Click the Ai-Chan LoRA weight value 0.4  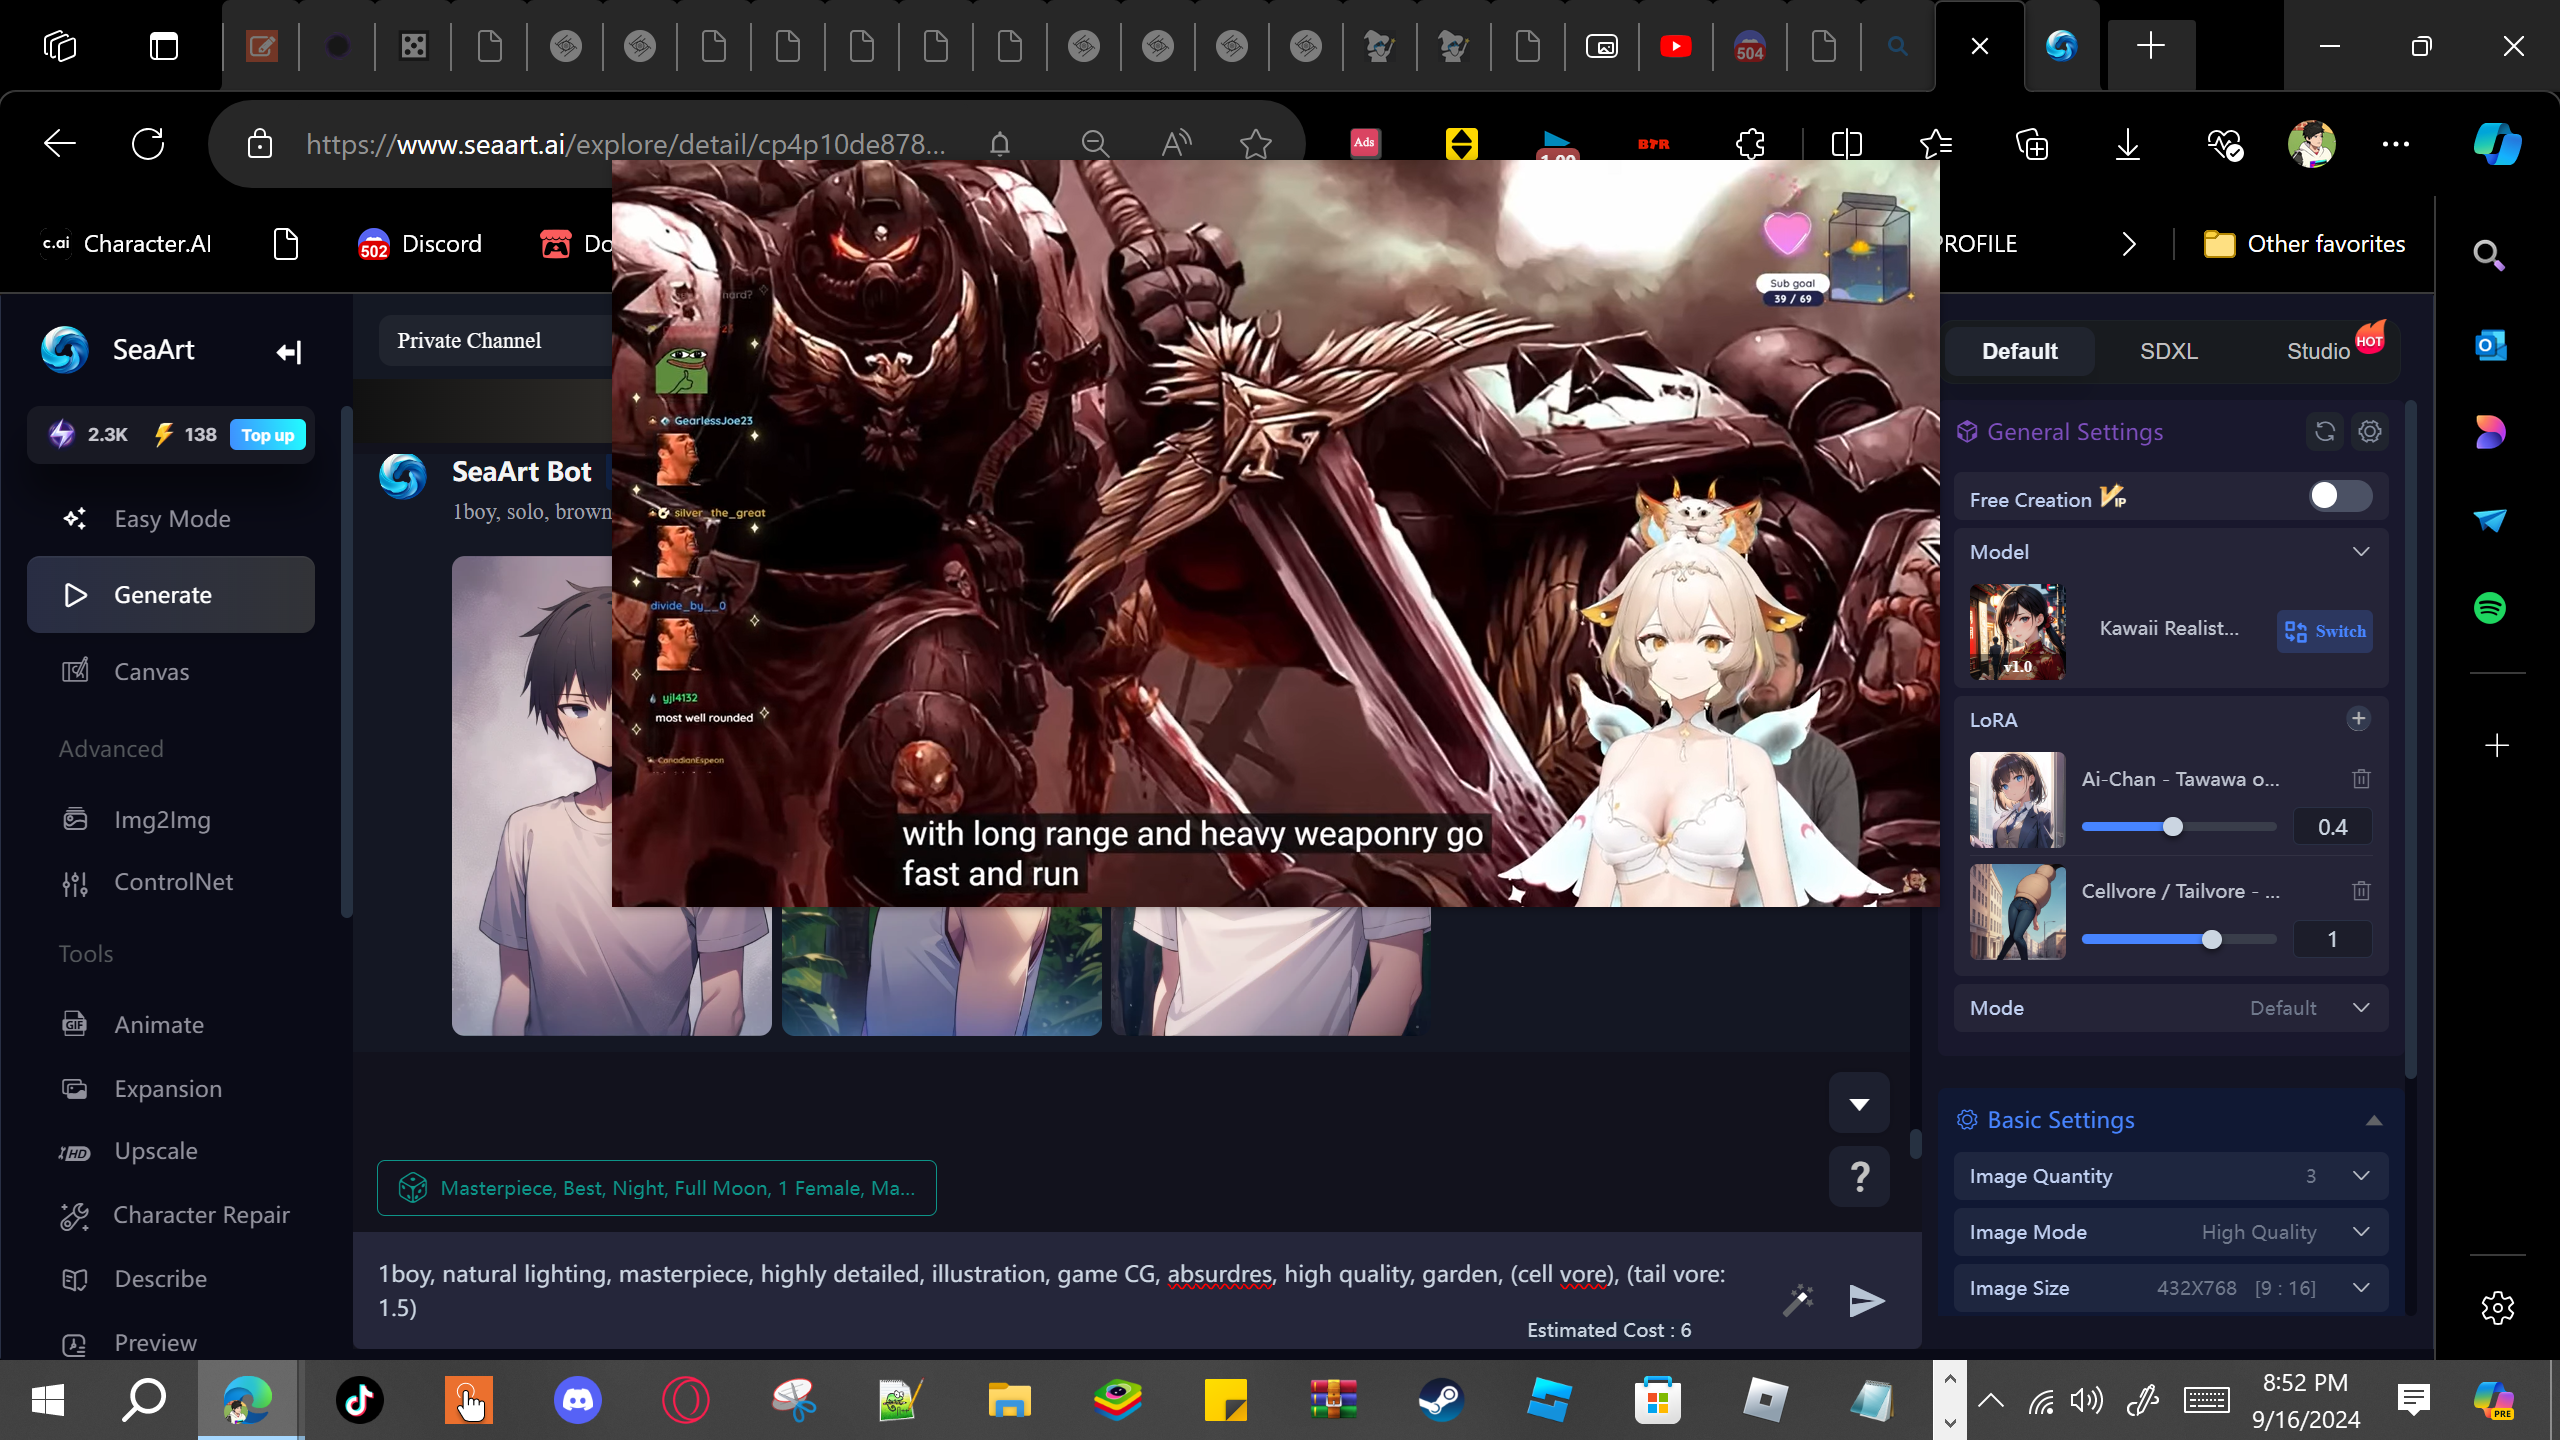click(2332, 827)
